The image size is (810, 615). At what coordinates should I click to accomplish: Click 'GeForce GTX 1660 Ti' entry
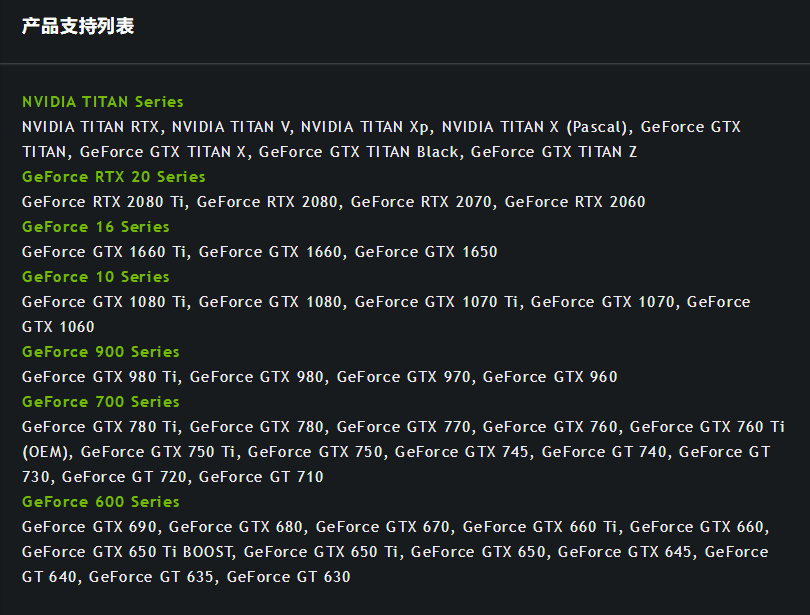(104, 252)
